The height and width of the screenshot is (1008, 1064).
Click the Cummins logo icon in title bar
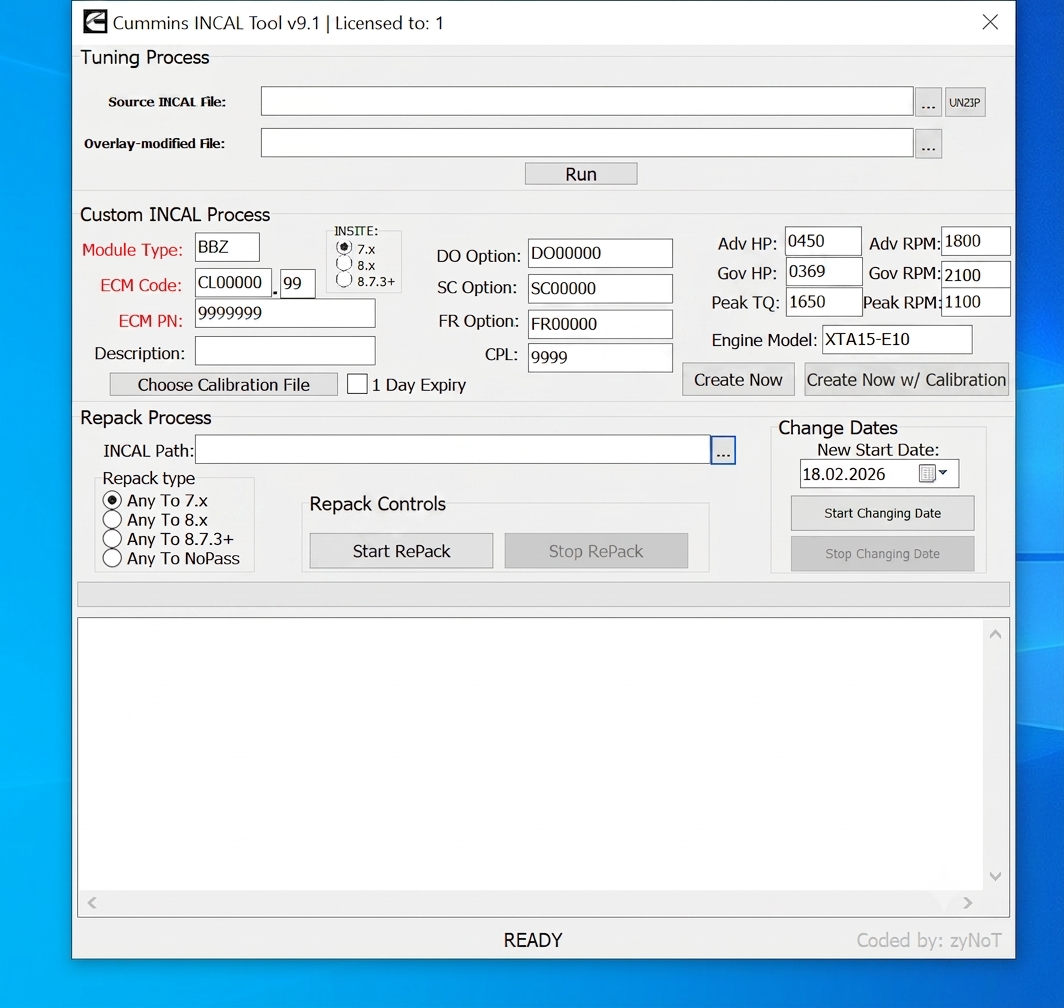[95, 22]
